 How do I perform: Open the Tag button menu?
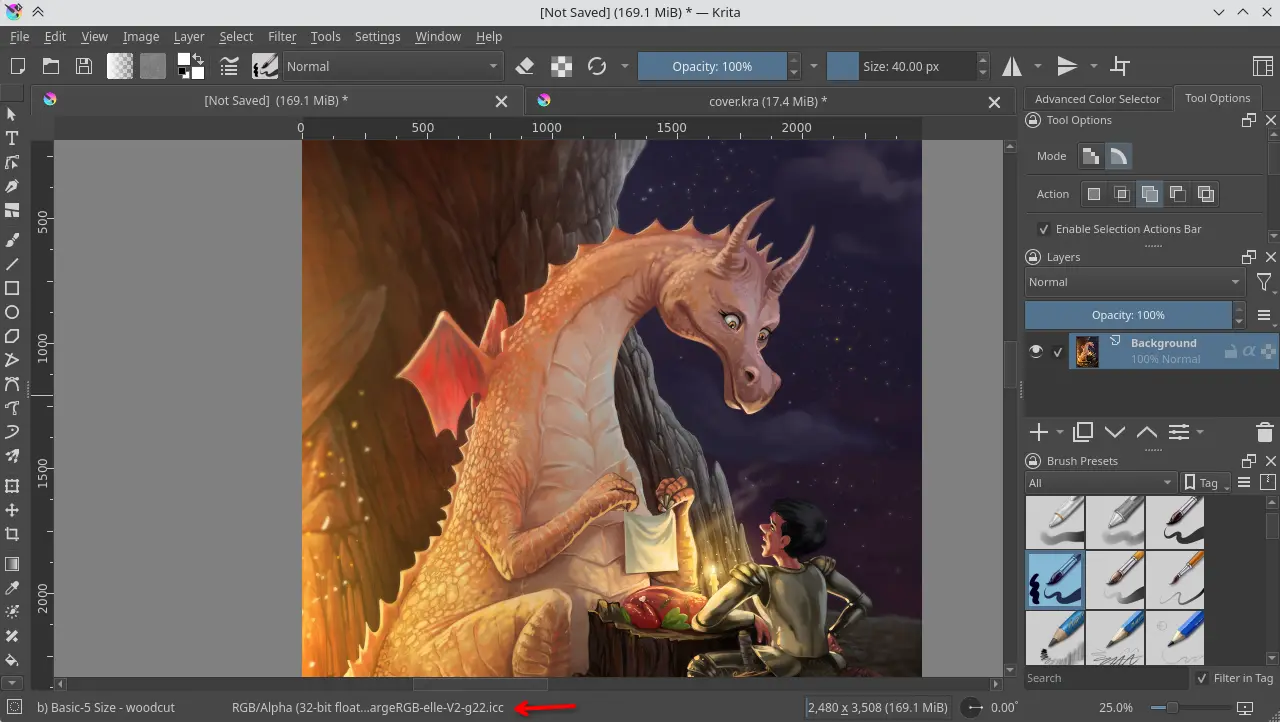pos(1207,483)
